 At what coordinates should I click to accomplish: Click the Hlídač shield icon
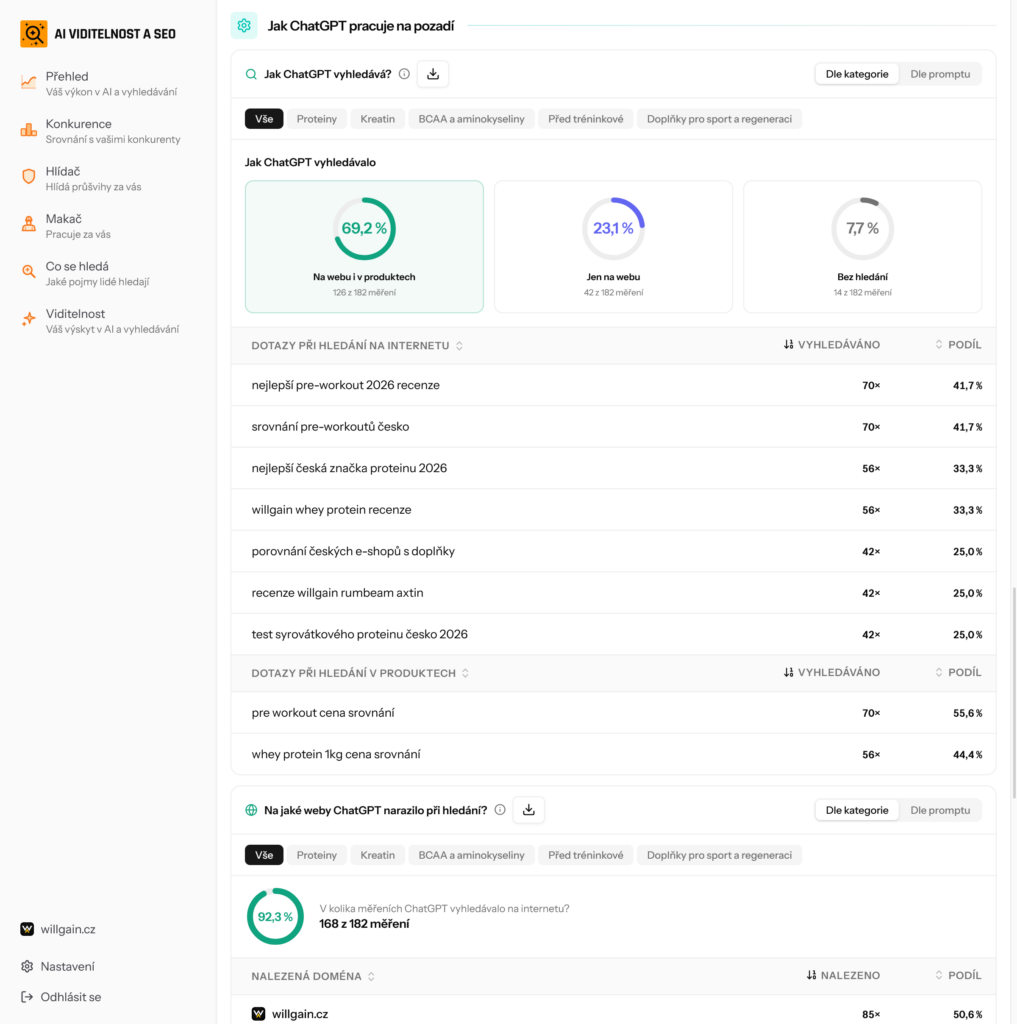tap(29, 176)
